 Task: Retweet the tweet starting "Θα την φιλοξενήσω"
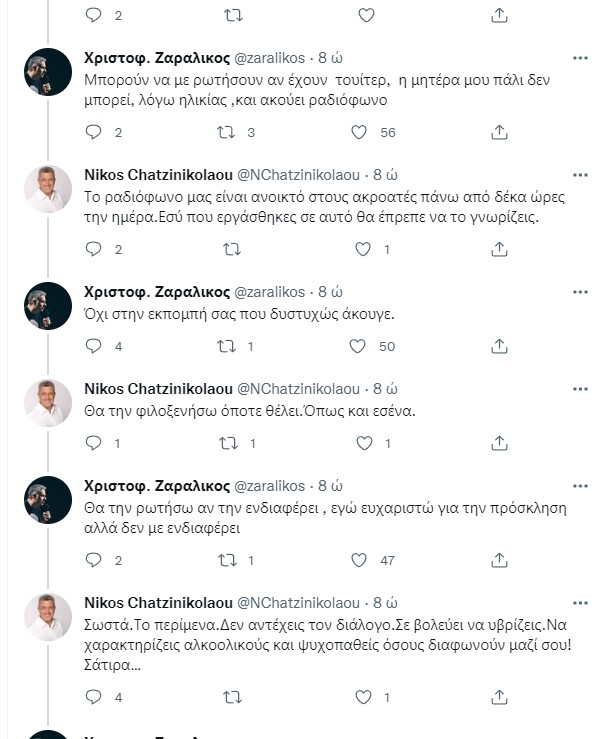point(226,443)
